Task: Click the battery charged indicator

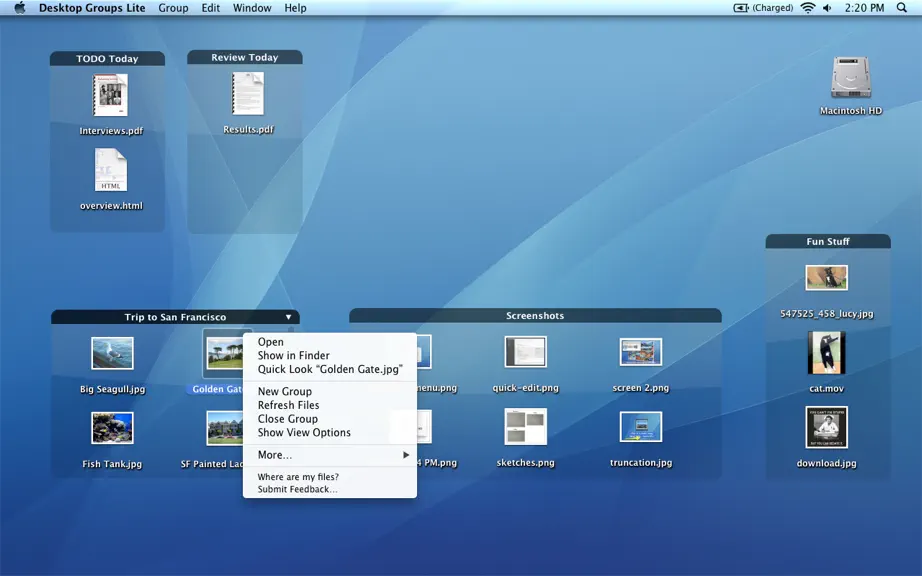Action: 763,8
